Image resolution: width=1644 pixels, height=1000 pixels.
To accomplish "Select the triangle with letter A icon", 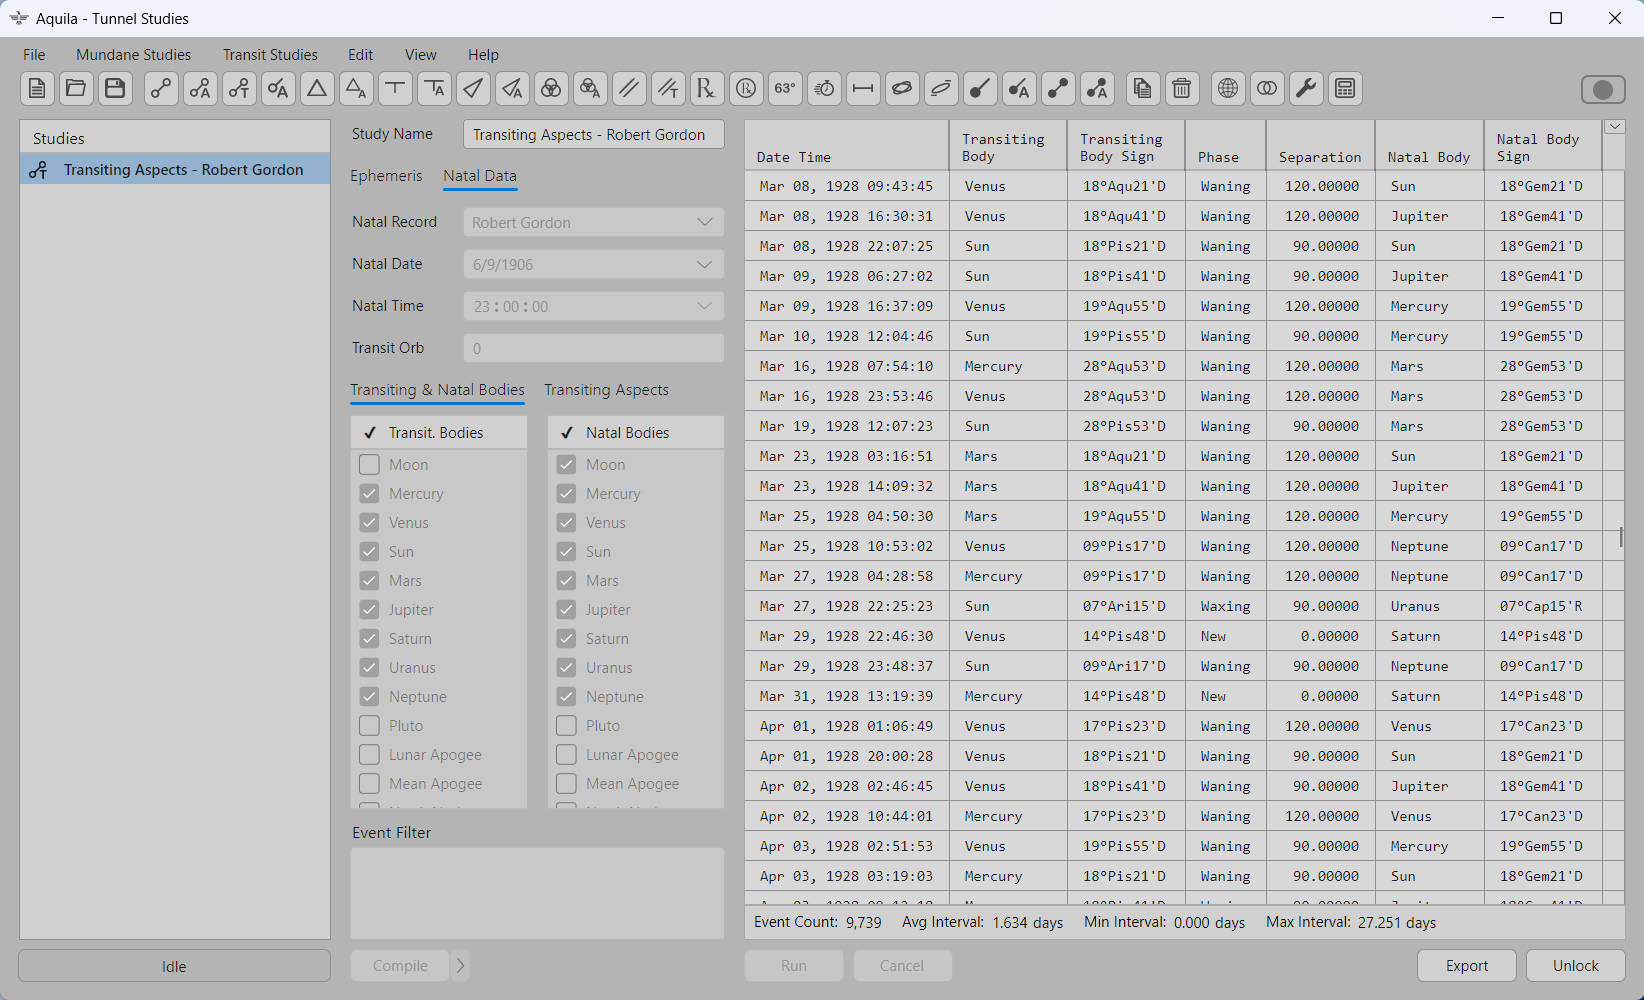I will 356,89.
